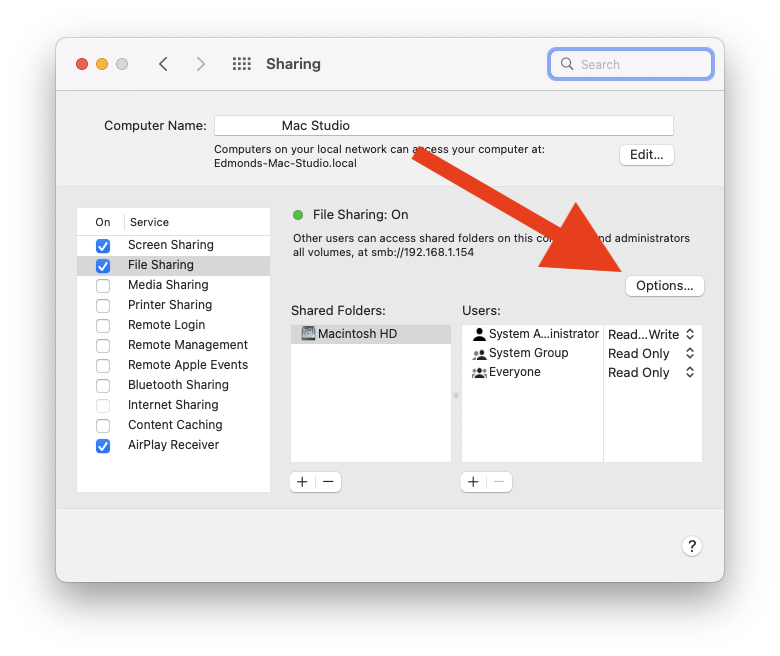780x656 pixels.
Task: Select File Sharing service row
Action: [174, 265]
